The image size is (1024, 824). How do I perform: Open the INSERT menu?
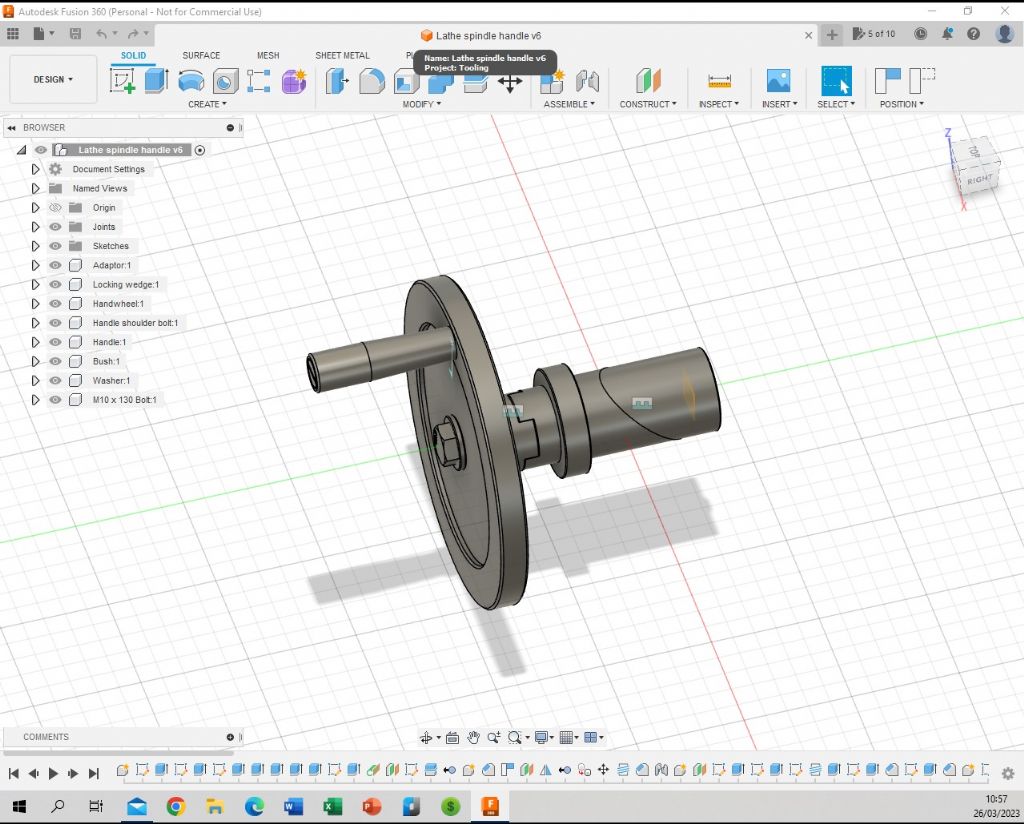(x=779, y=104)
